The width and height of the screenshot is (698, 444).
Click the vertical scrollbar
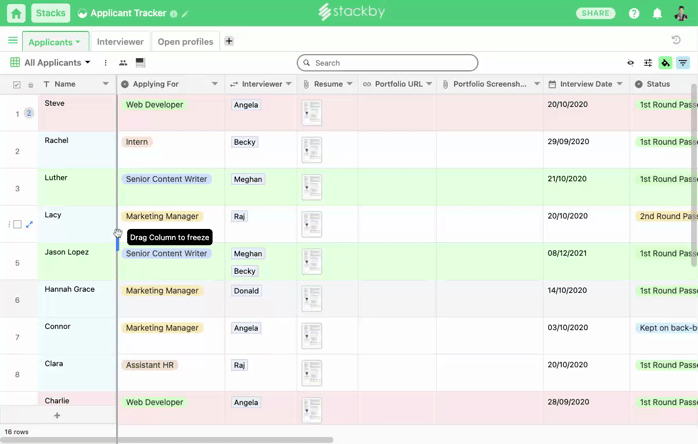(x=694, y=175)
